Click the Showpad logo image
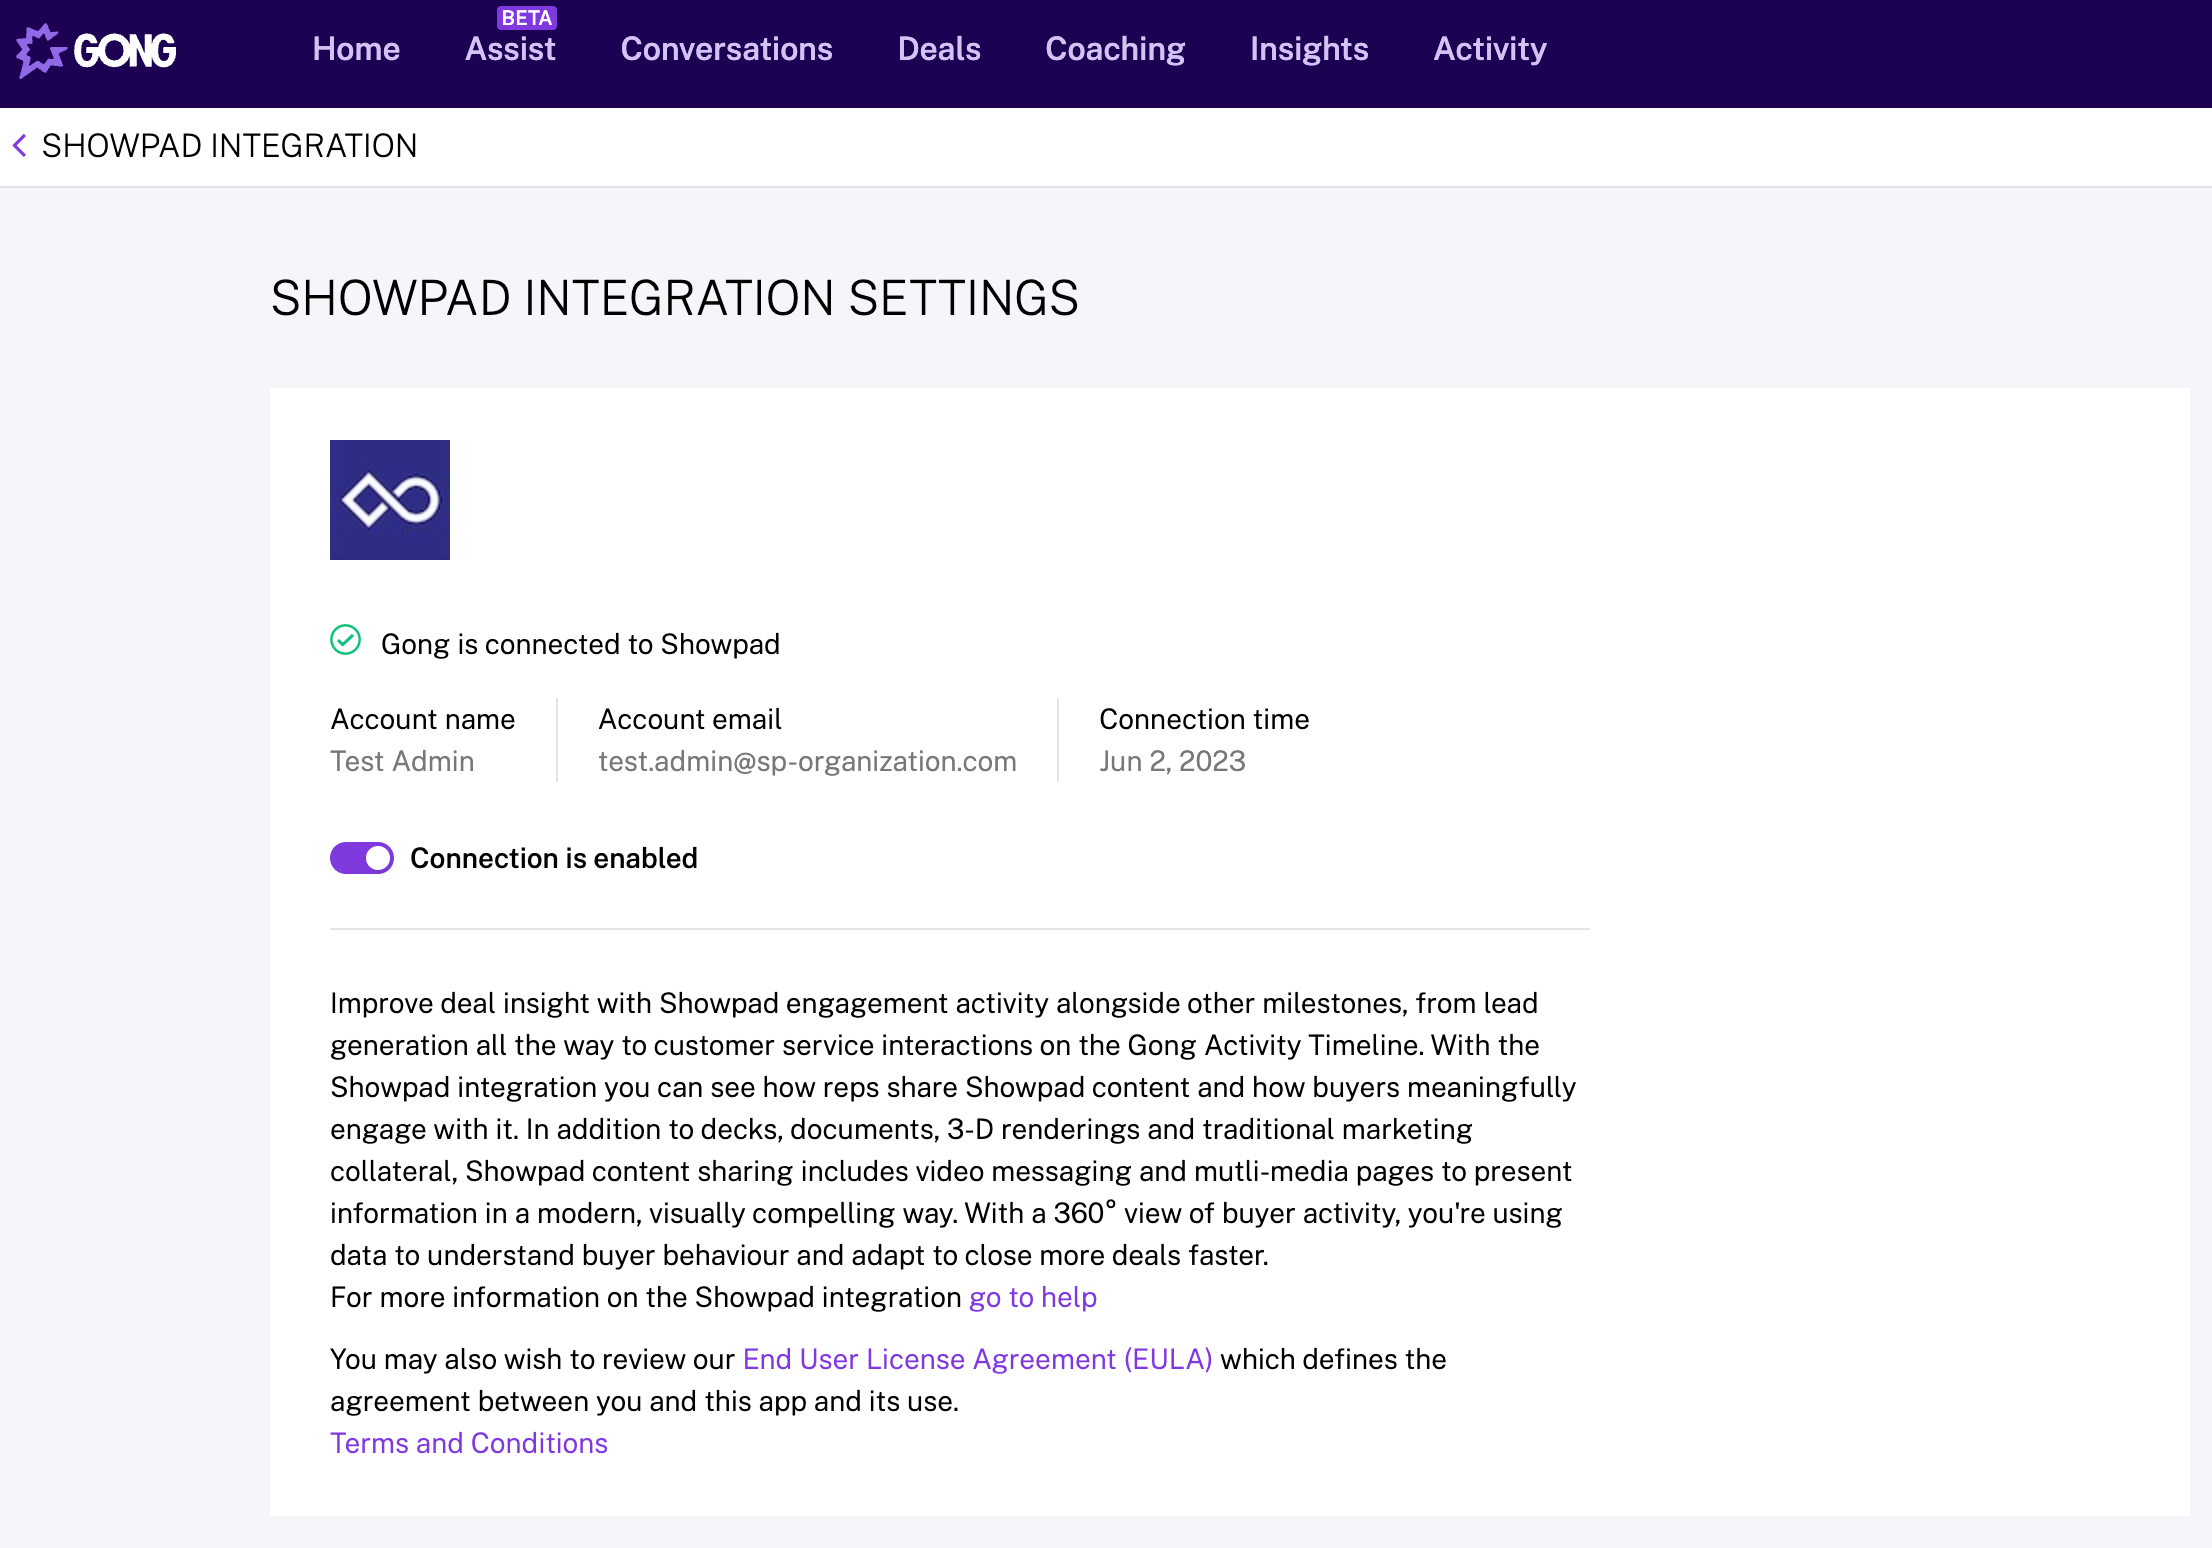Image resolution: width=2212 pixels, height=1548 pixels. 390,500
